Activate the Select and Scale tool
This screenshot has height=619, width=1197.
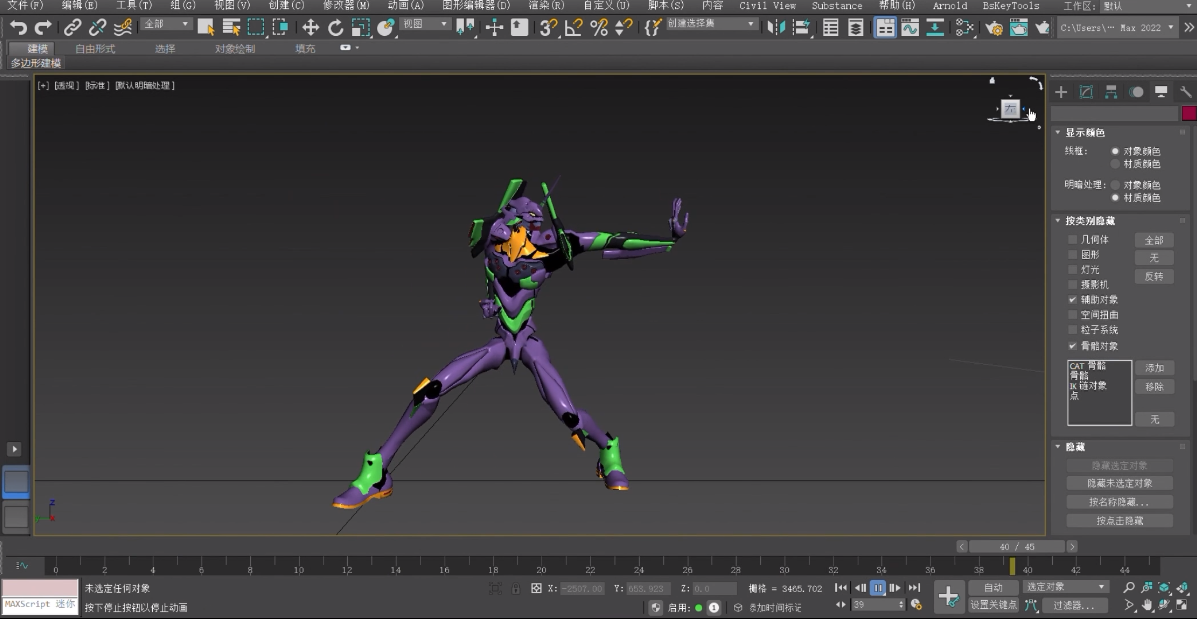(x=360, y=28)
